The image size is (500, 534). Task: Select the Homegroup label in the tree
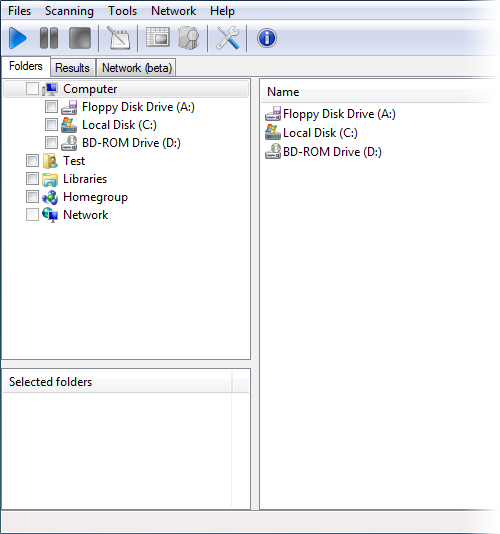(95, 197)
